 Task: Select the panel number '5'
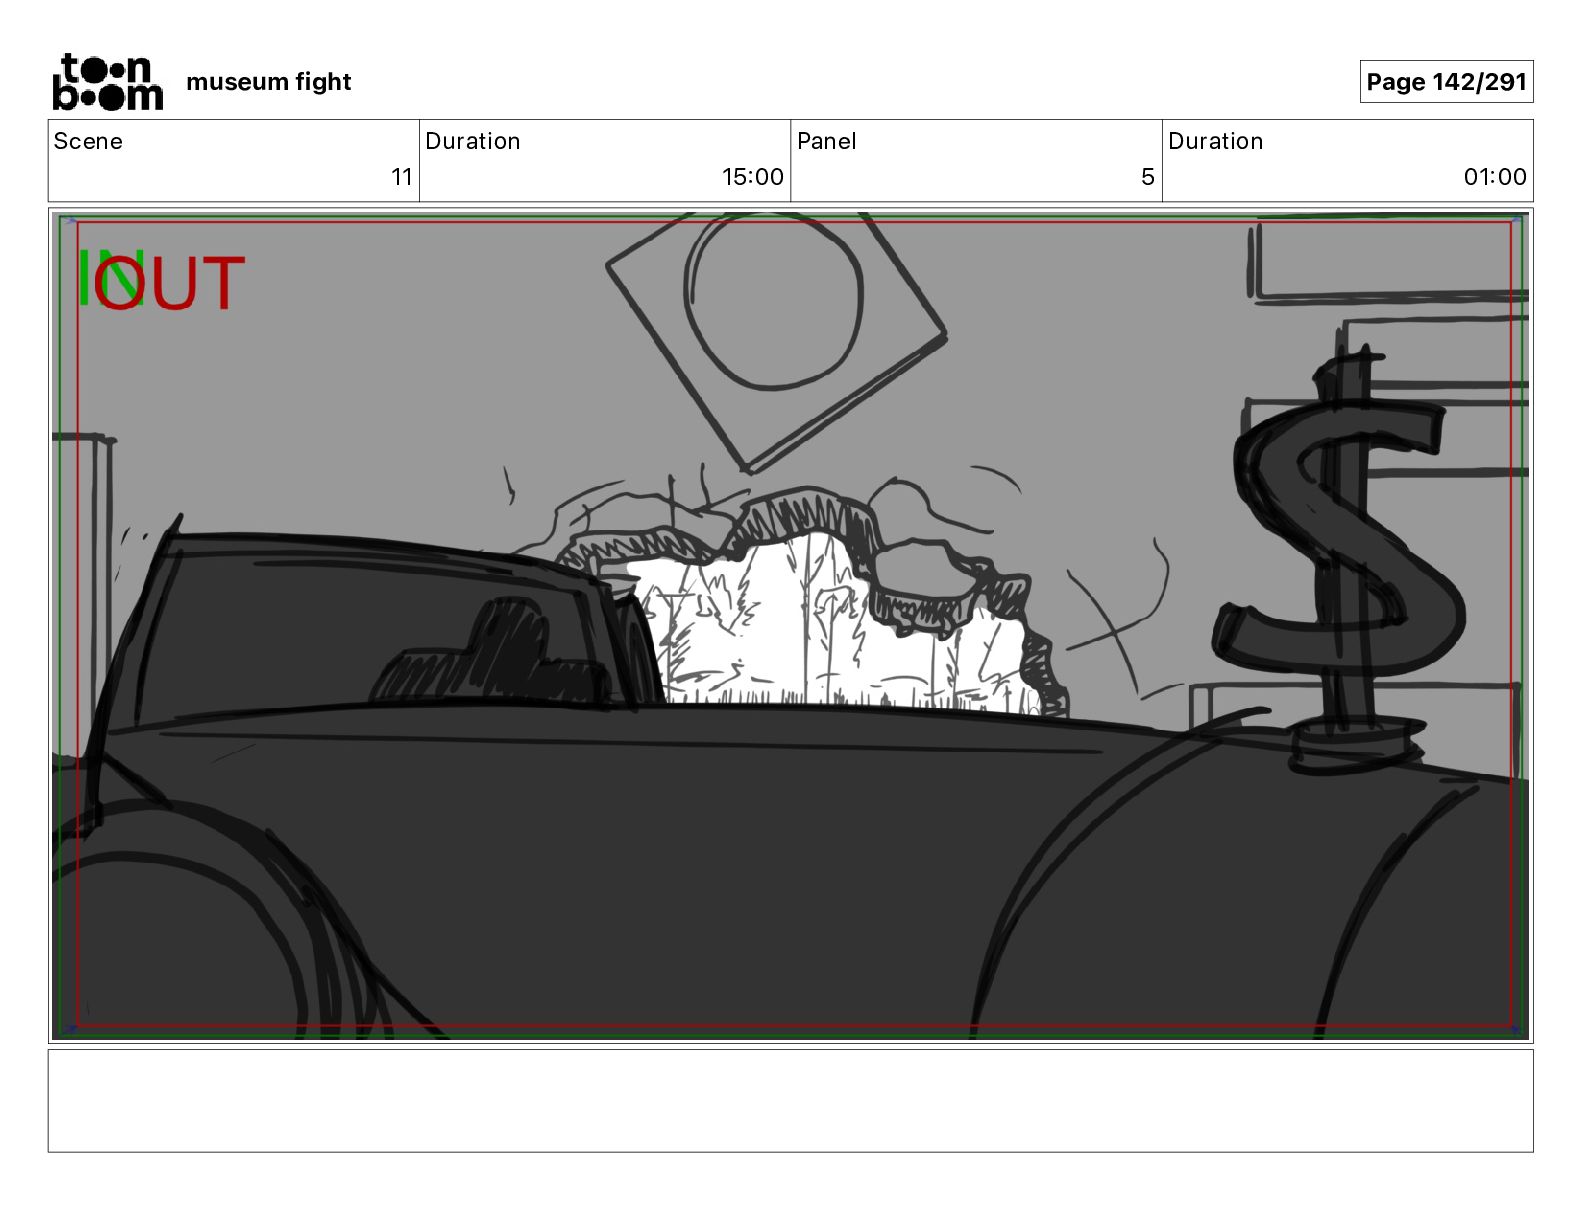[1148, 177]
